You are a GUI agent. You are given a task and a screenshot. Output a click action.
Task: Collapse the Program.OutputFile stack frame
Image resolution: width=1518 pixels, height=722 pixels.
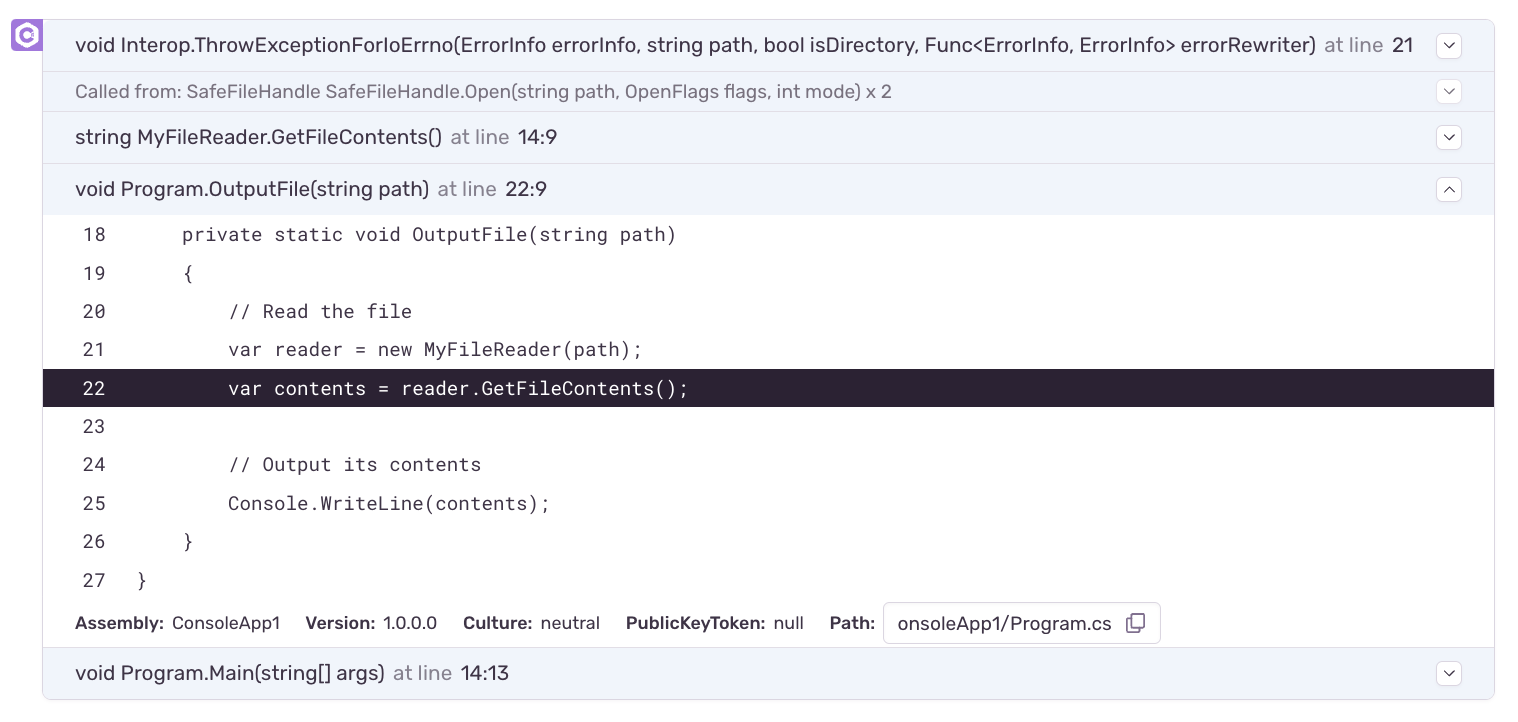tap(1449, 189)
